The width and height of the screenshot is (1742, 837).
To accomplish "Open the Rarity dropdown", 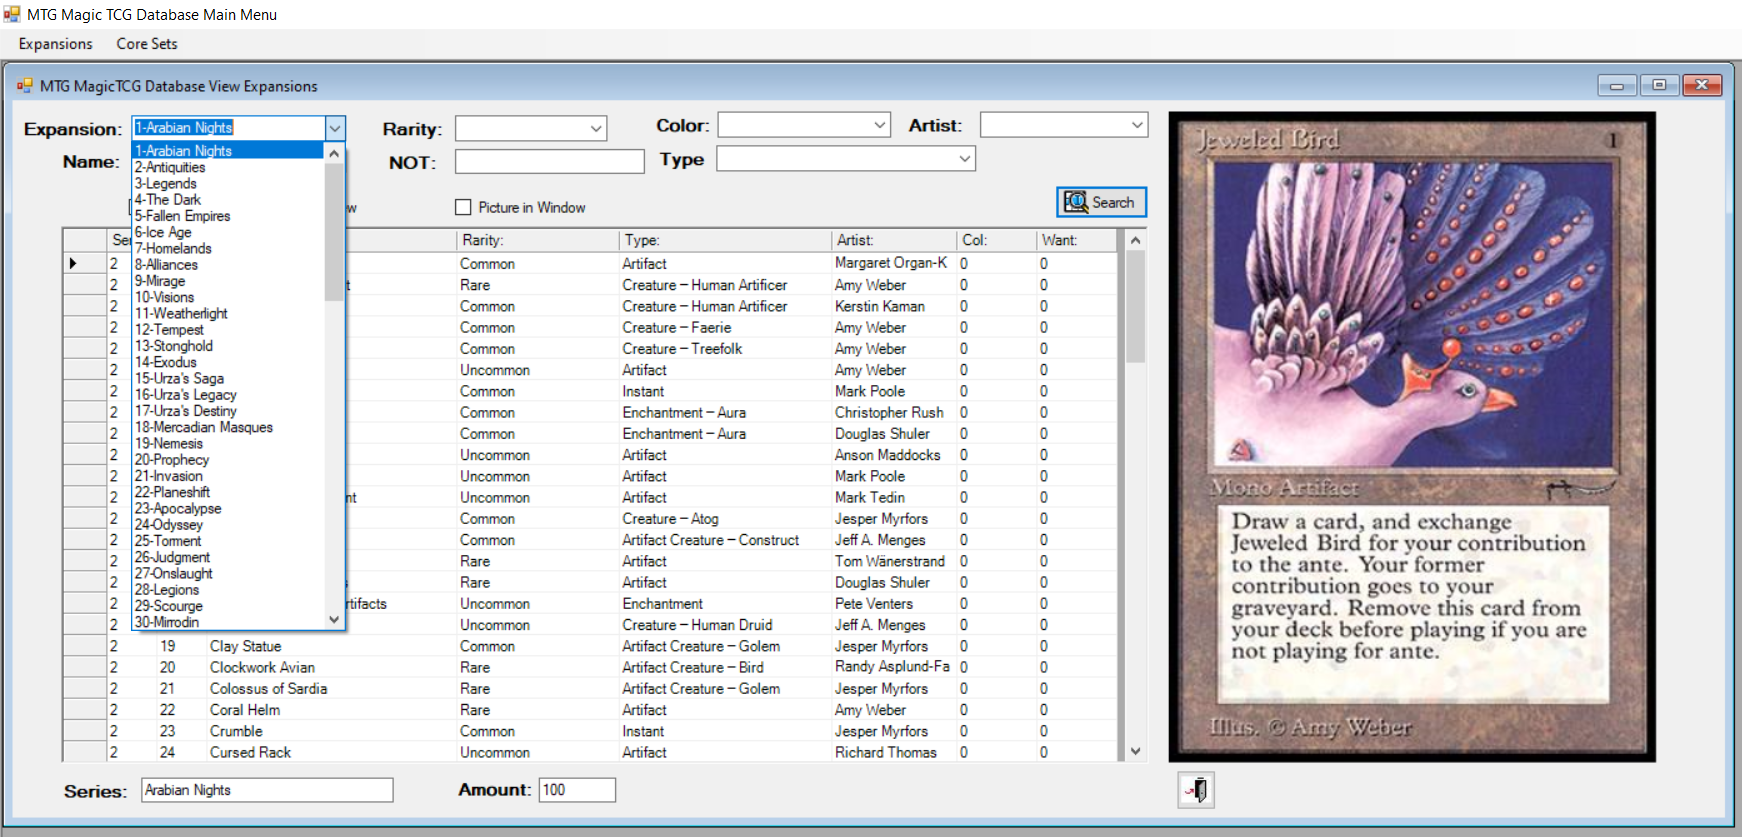I will [596, 128].
